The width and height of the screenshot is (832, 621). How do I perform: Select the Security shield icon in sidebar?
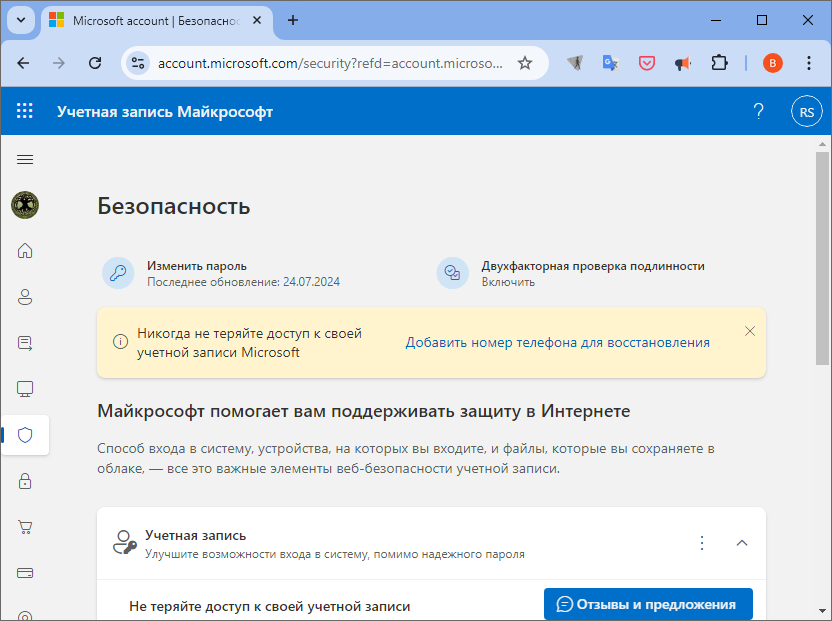(x=25, y=435)
